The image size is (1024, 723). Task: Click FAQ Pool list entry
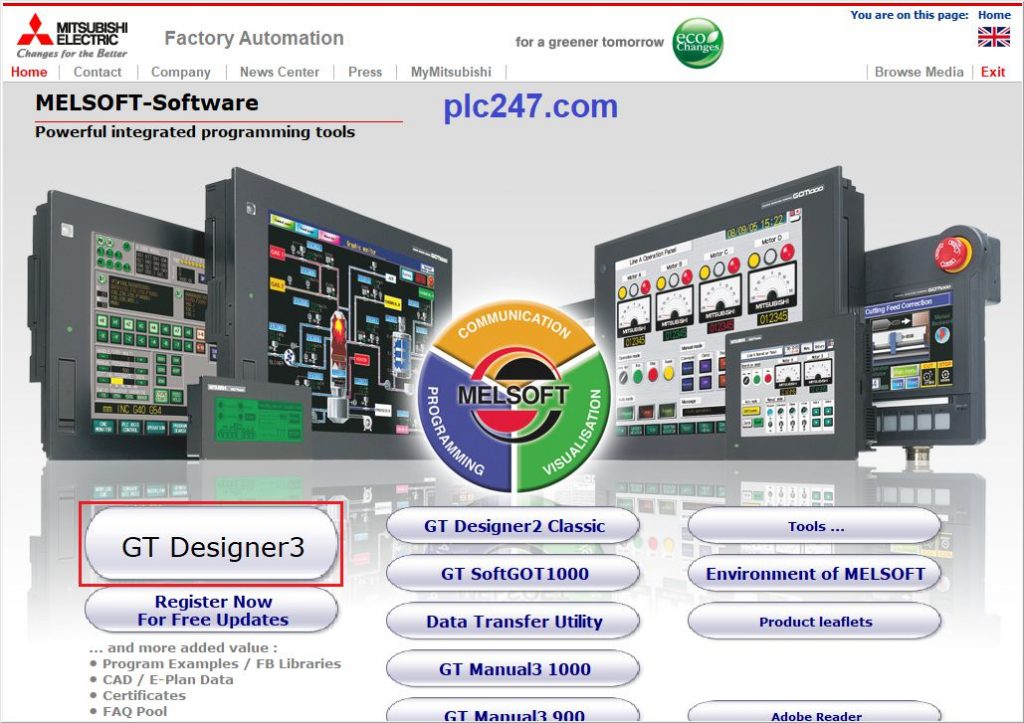135,711
